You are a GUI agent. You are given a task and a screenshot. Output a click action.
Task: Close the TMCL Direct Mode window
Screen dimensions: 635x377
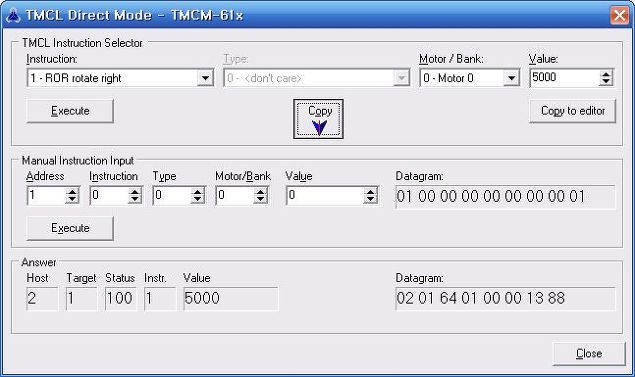tap(620, 15)
